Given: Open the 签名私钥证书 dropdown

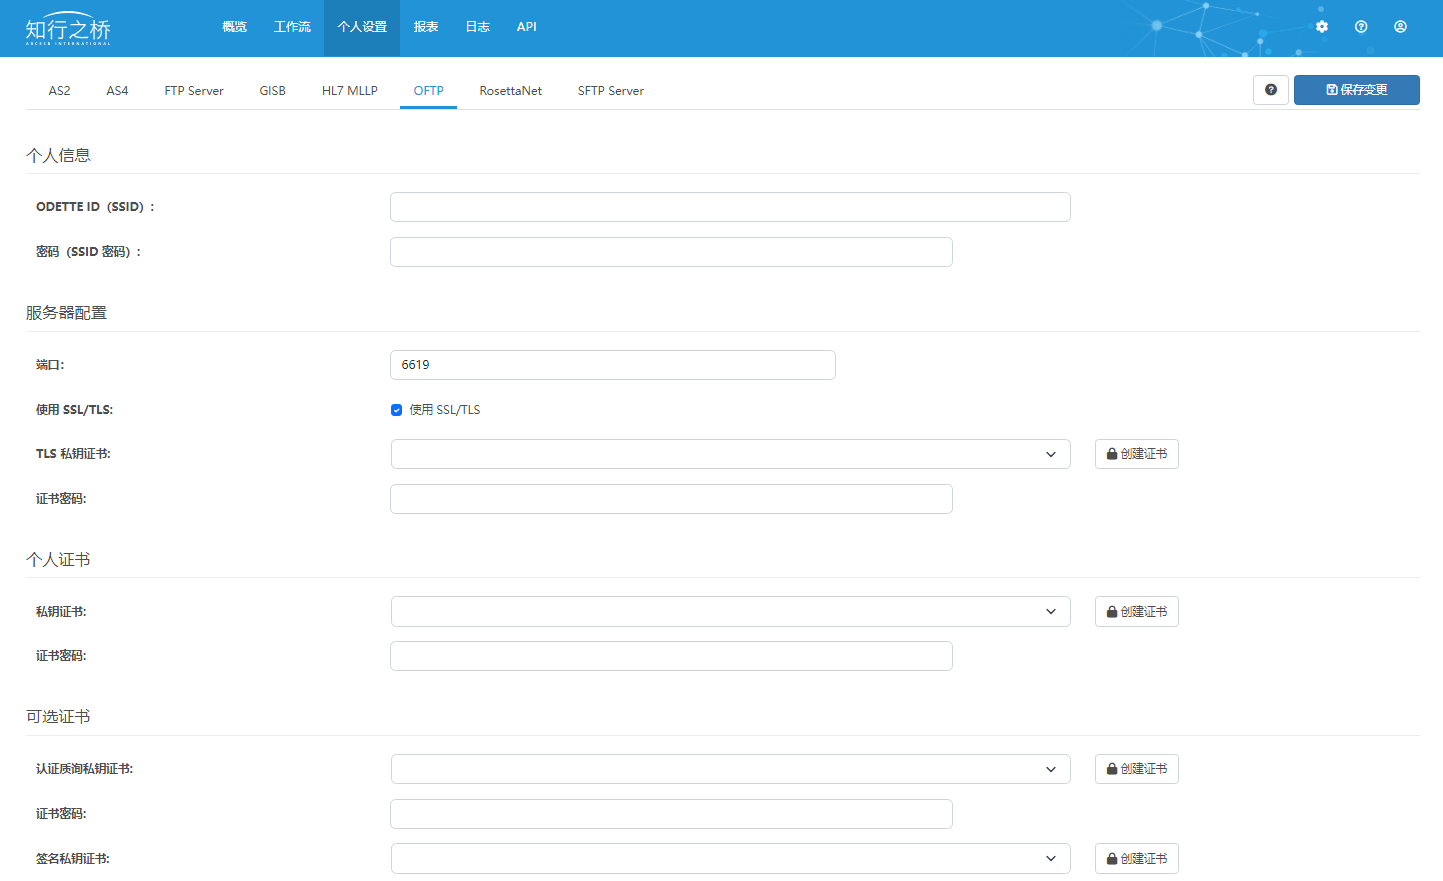Looking at the screenshot, I should point(730,859).
